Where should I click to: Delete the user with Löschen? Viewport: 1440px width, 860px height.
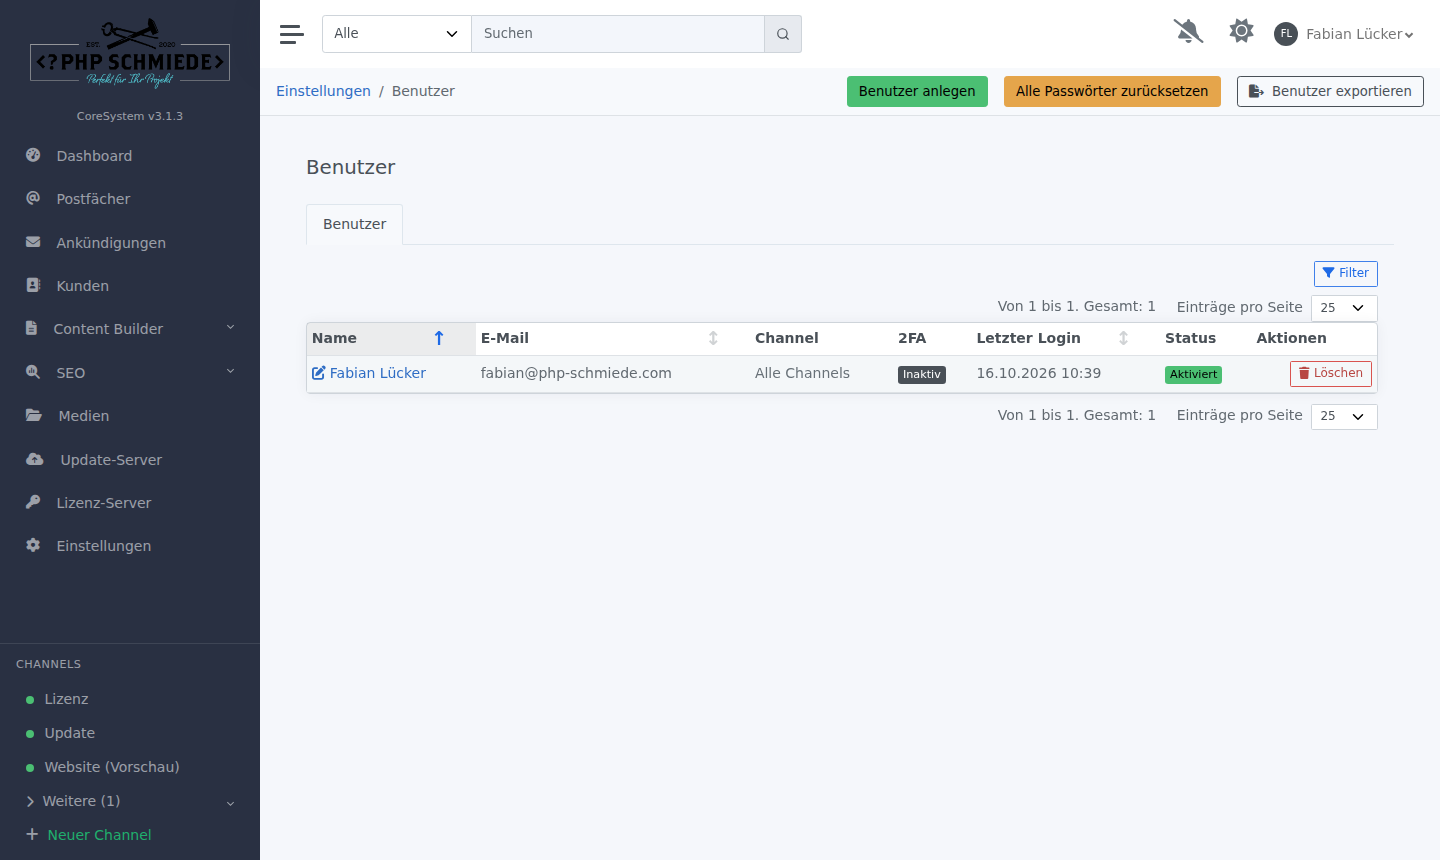pyautogui.click(x=1331, y=373)
